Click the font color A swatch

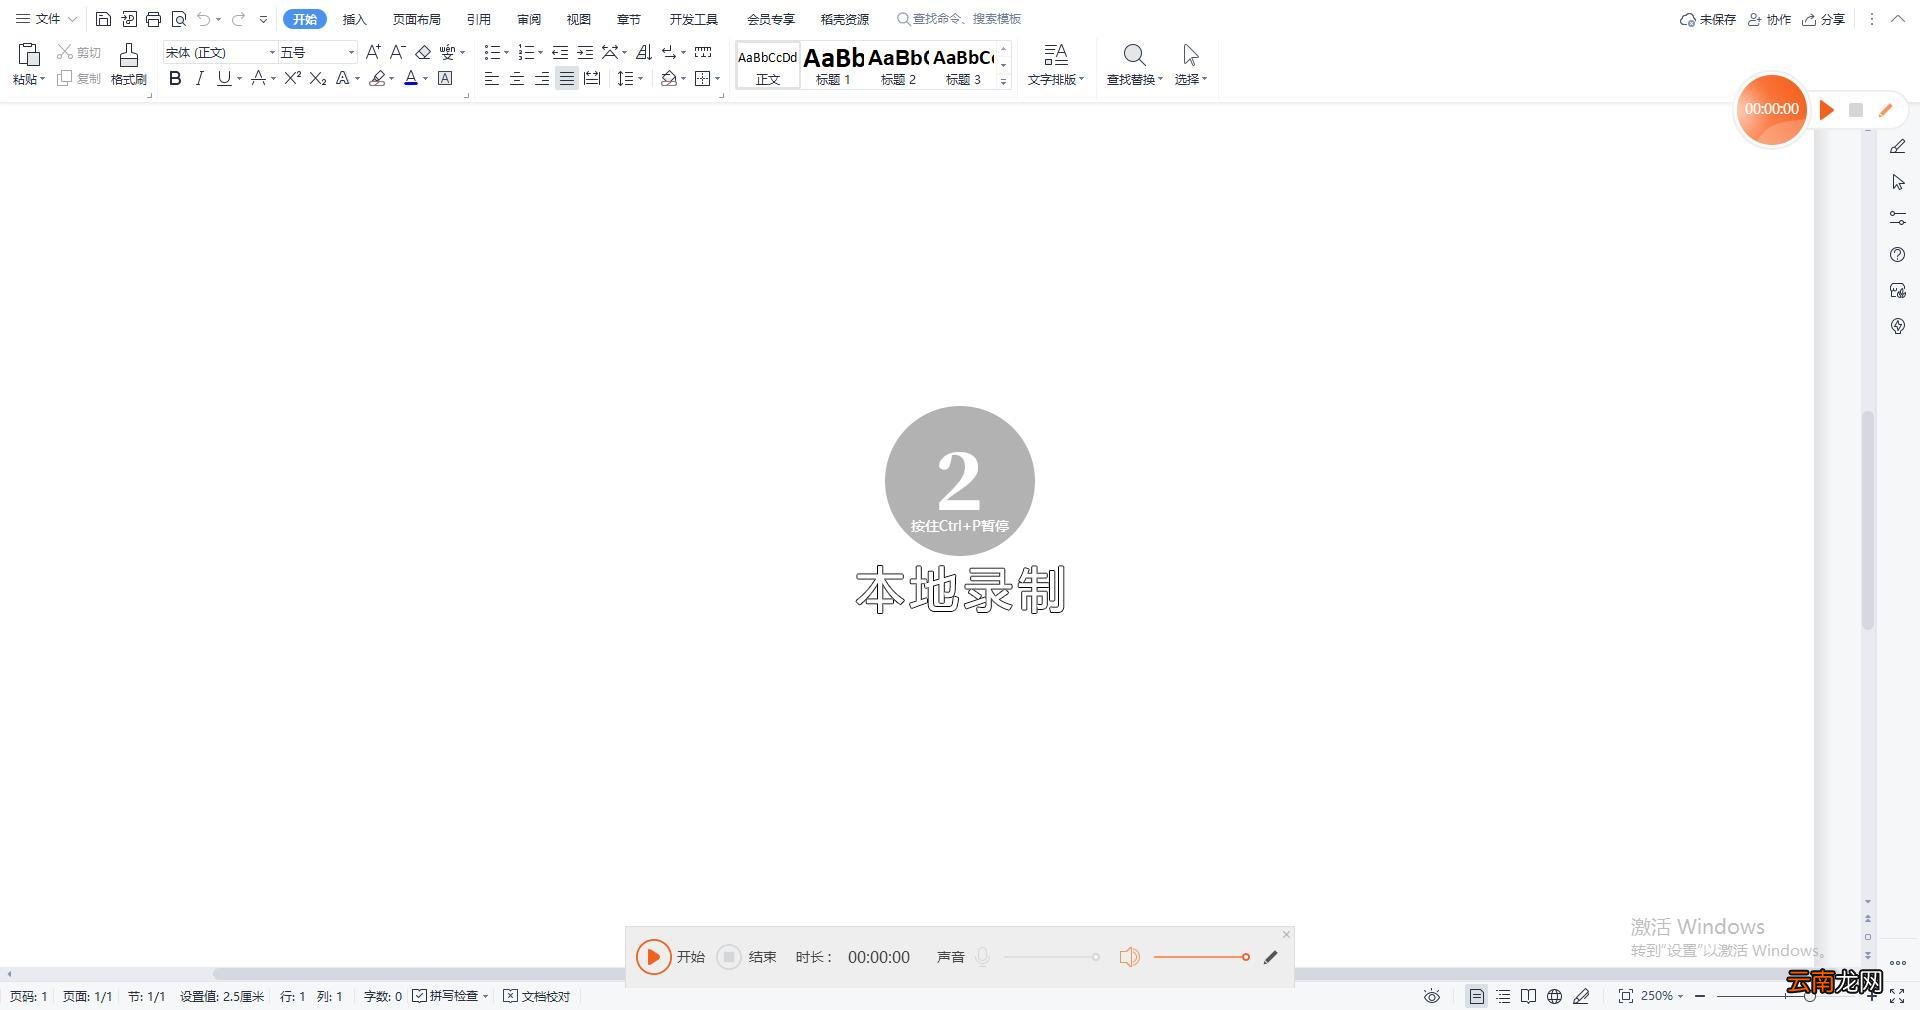[410, 78]
